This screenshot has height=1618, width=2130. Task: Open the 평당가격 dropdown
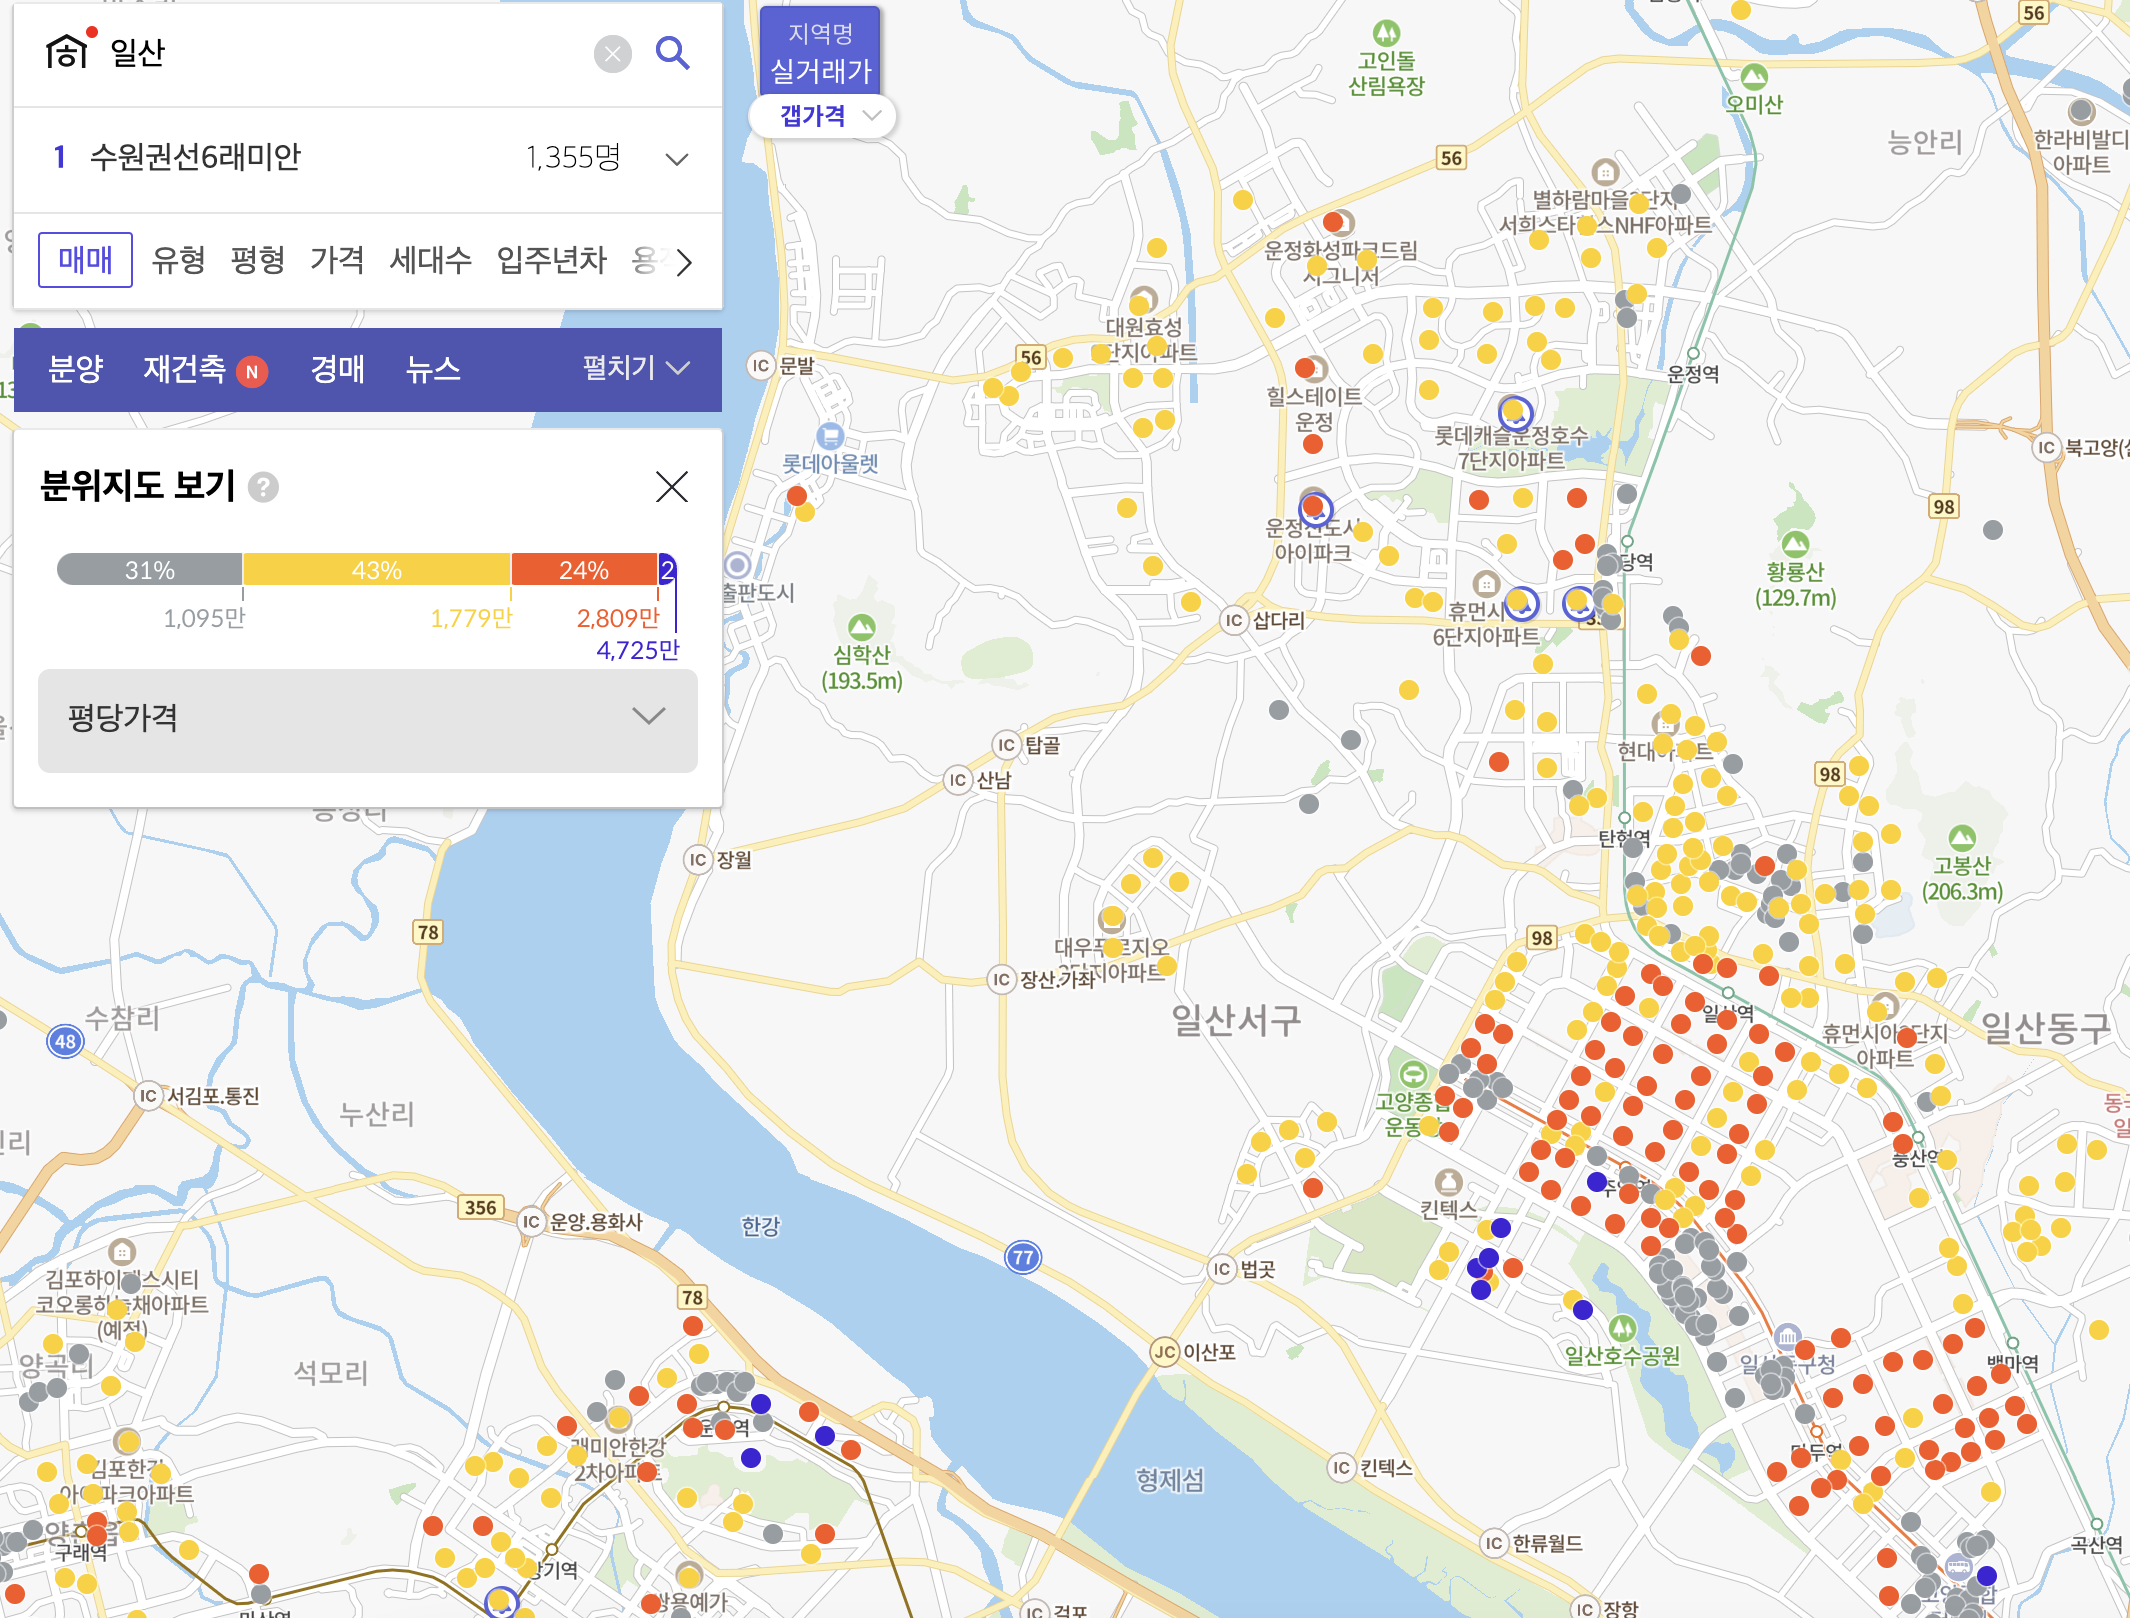tap(367, 718)
